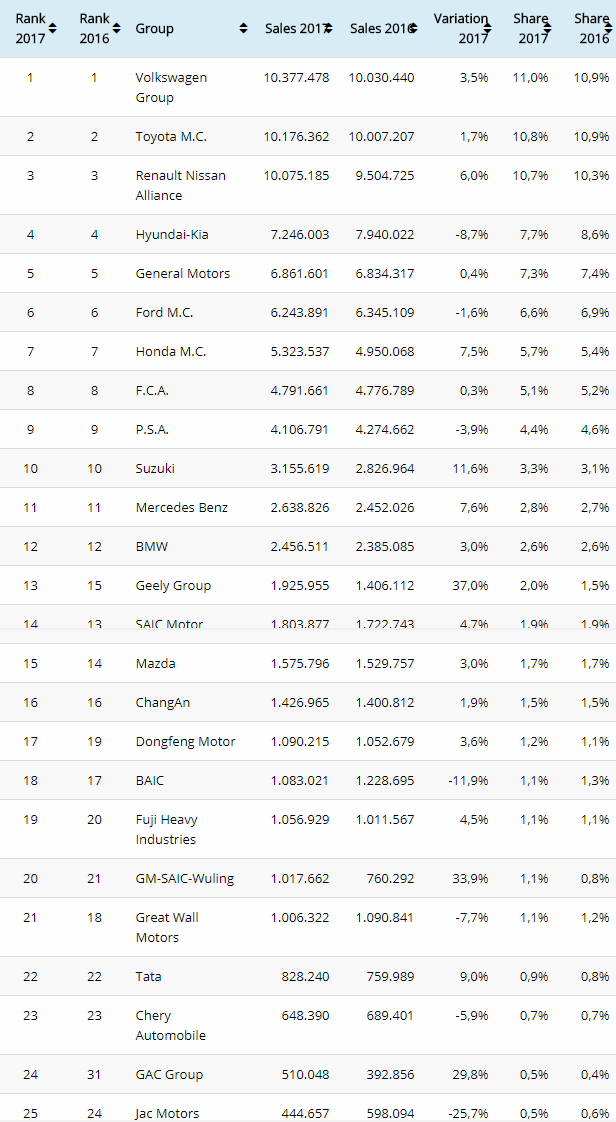Toggle Variation 2017 sort arrows
Viewport: 616px width, 1122px height.
491,28
